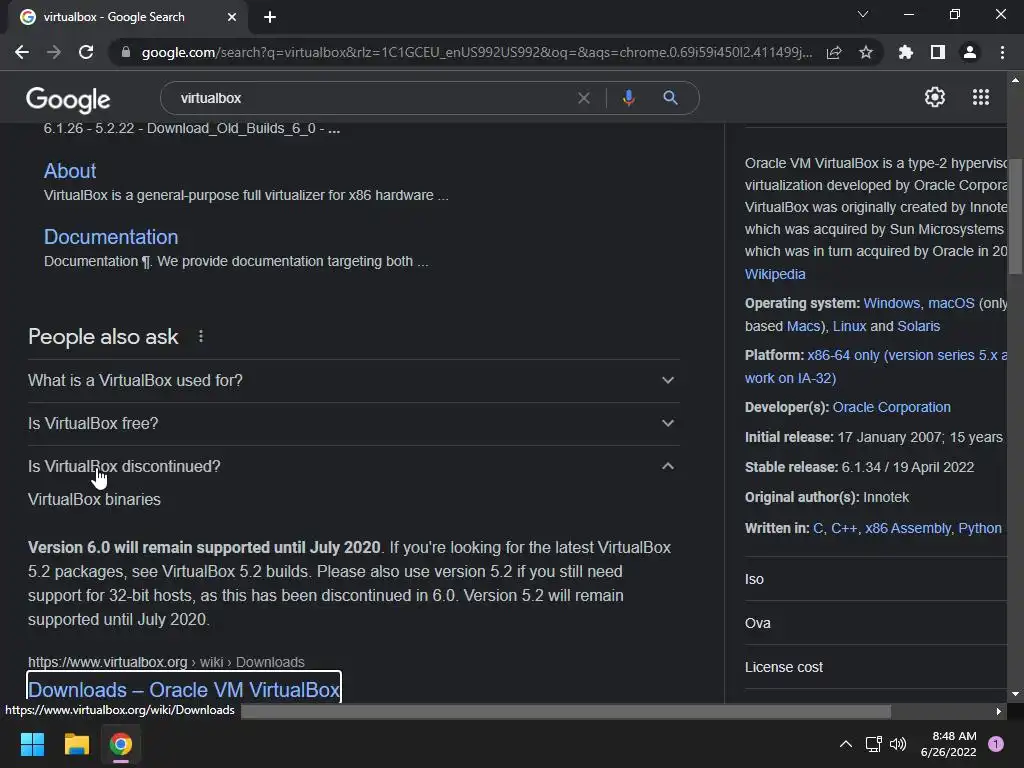
Task: Open the Extensions puzzle icon
Action: tap(906, 52)
